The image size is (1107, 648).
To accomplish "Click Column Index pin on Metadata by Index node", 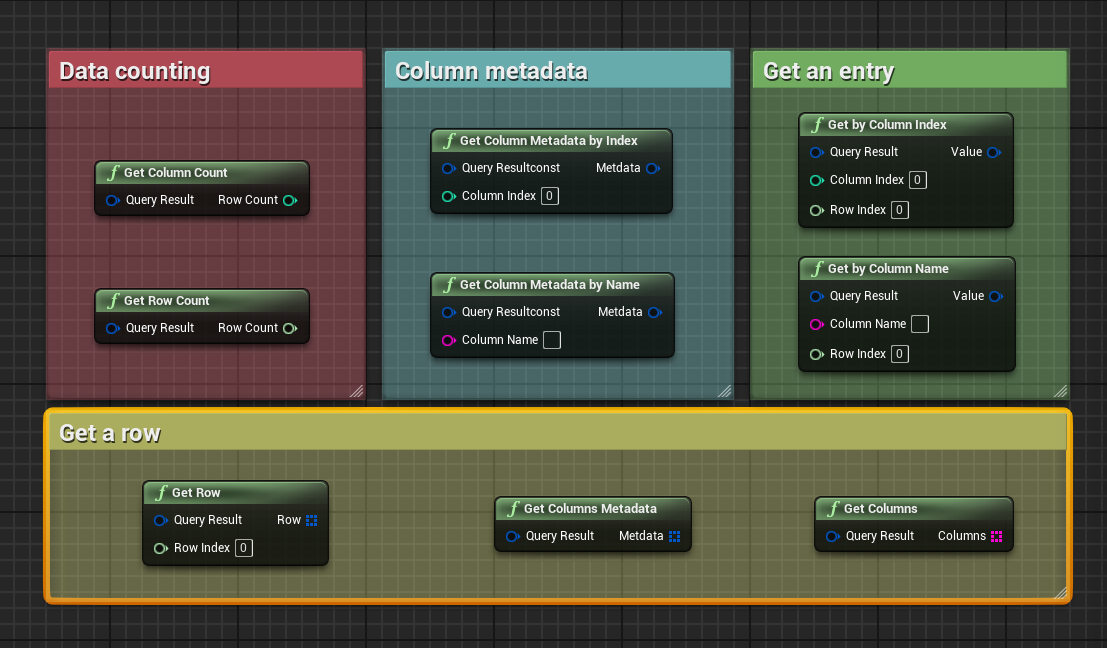I will (x=448, y=196).
